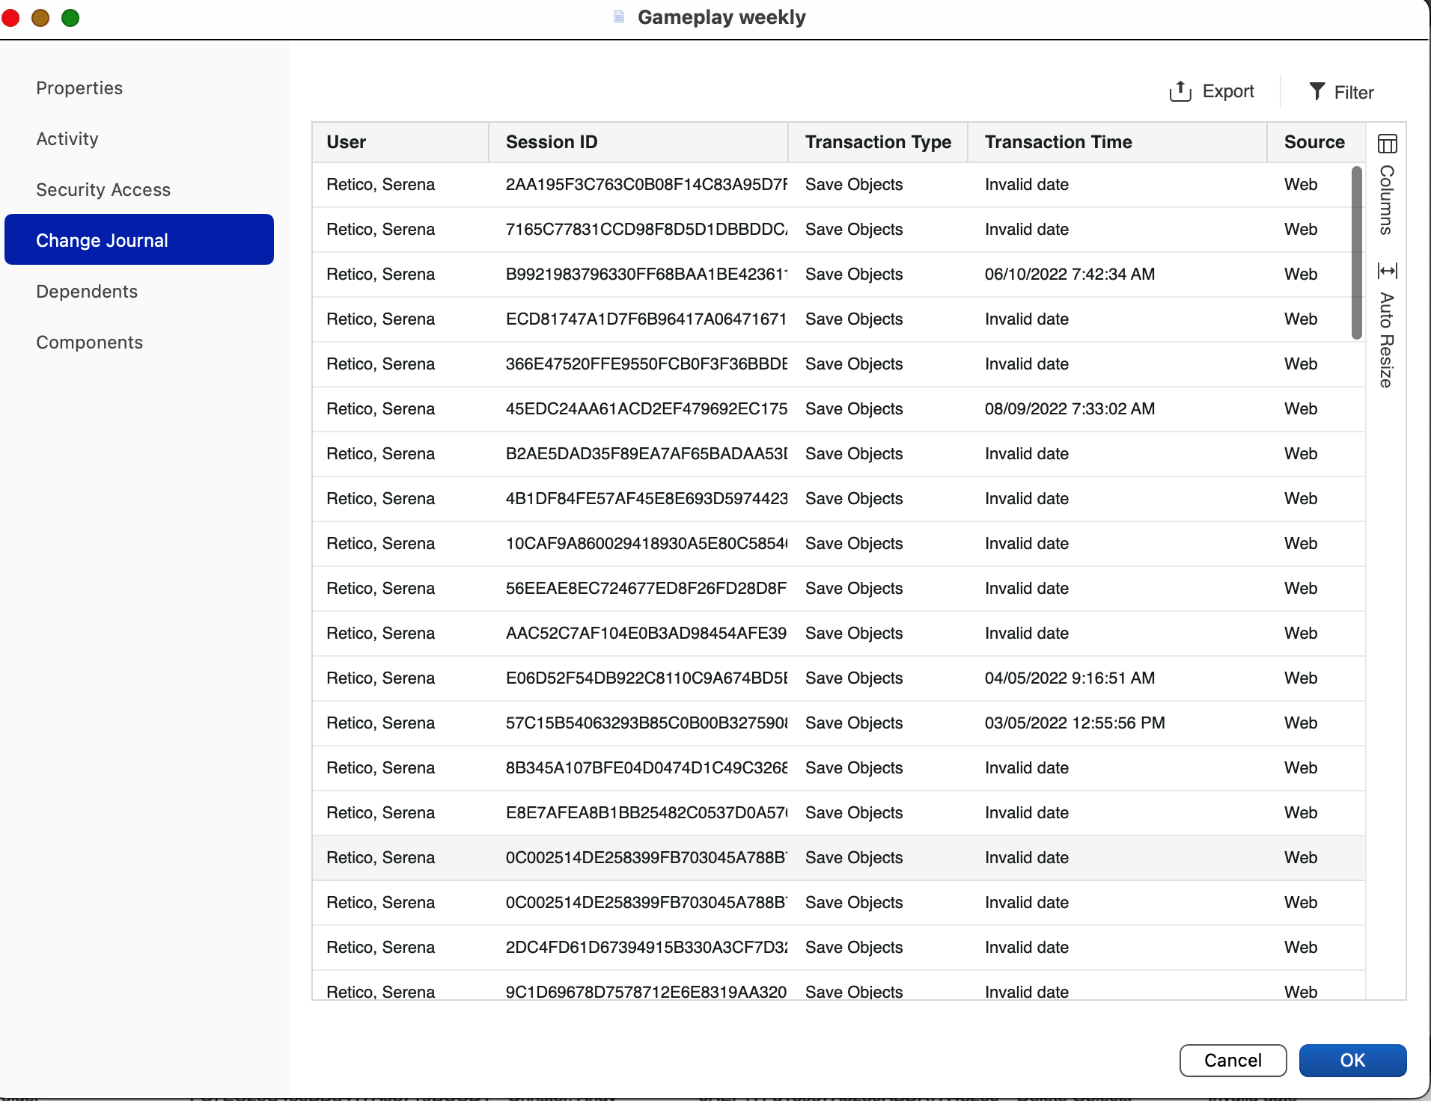This screenshot has width=1431, height=1101.
Task: Click the document icon beside Gameplay weekly title
Action: (x=619, y=17)
